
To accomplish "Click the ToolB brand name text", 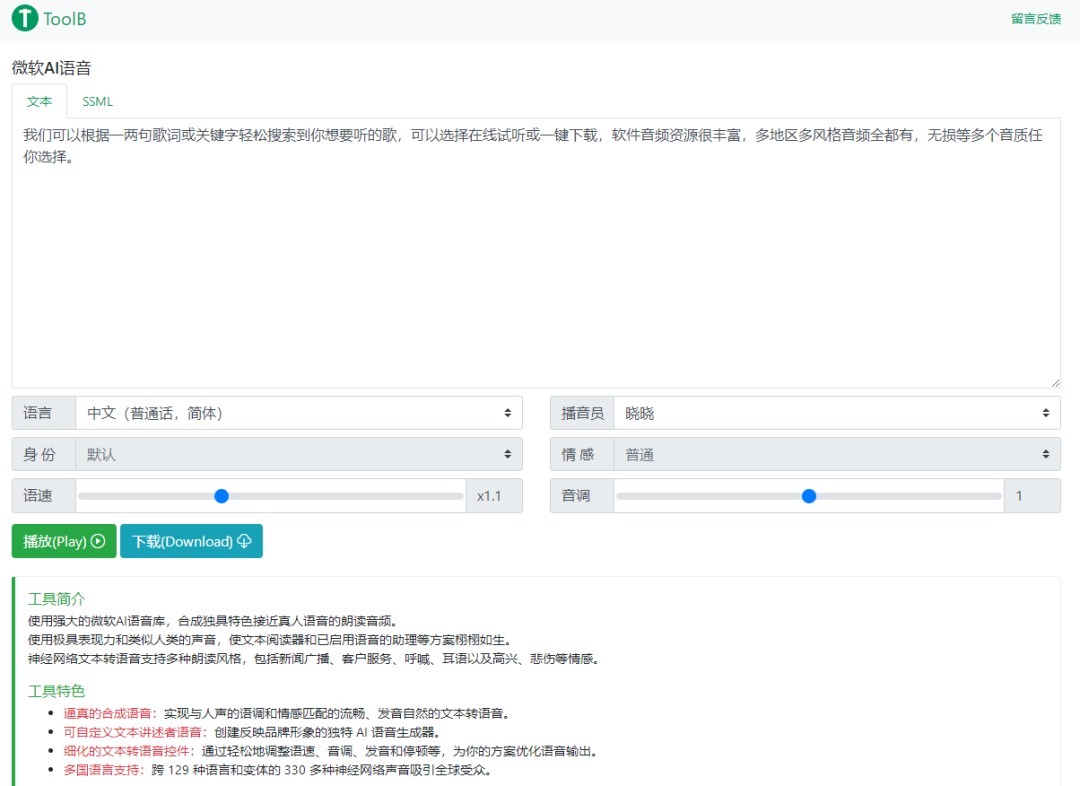I will tap(65, 18).
